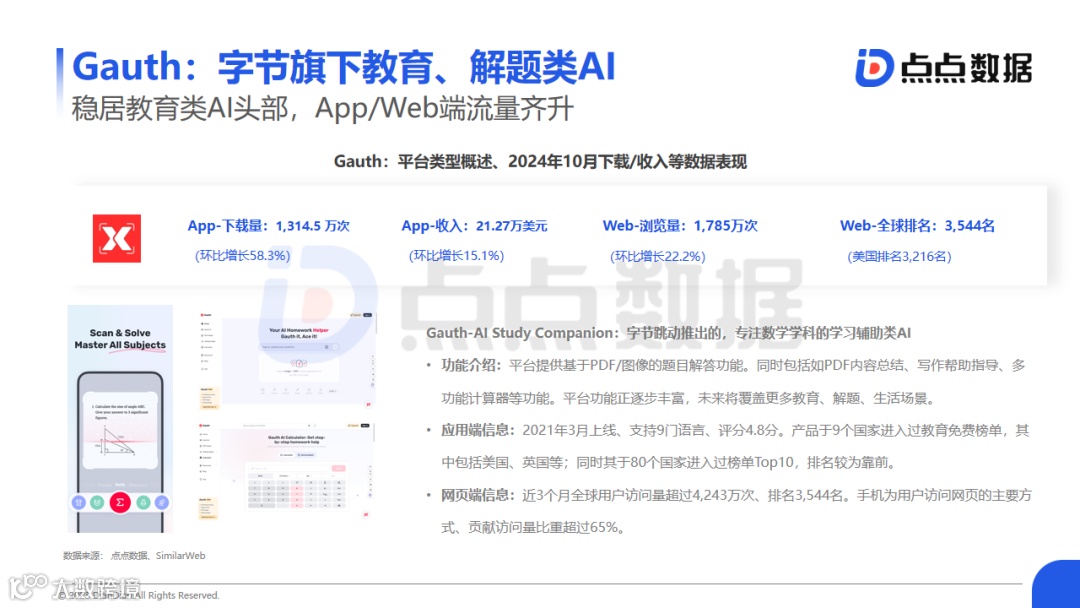
Task: Click '数据来源： 点点数据、SimilarWeb' footnote
Action: [x=134, y=556]
